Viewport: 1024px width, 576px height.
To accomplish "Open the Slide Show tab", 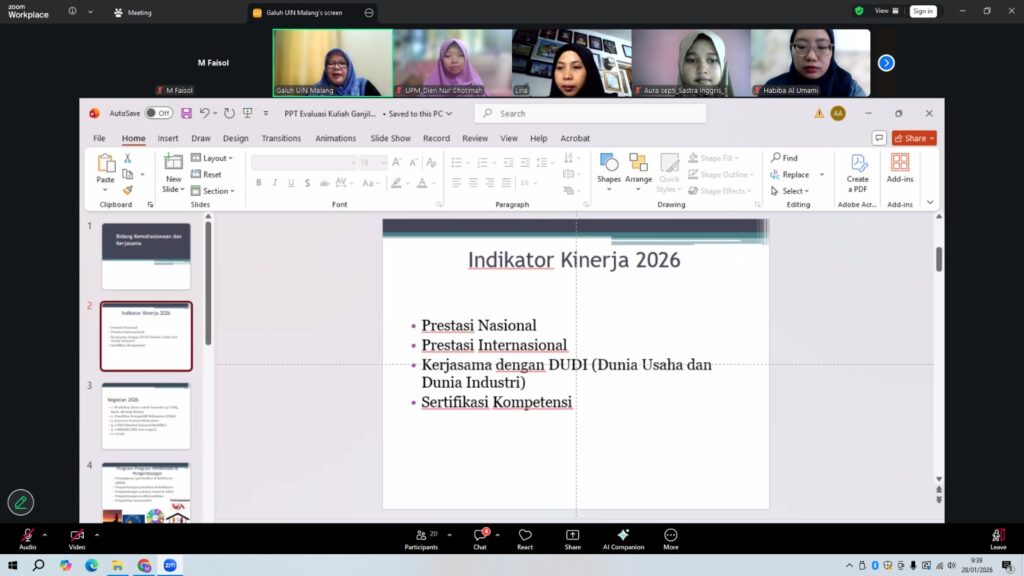I will pos(390,138).
